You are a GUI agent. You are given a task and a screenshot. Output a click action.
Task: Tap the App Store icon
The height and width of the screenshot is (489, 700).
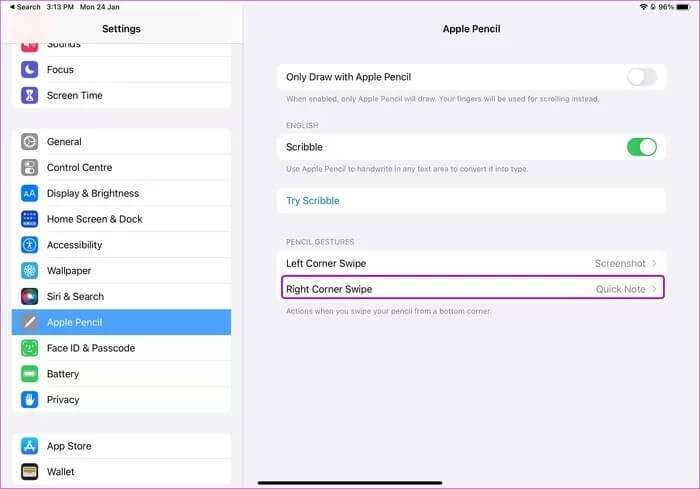pos(29,446)
